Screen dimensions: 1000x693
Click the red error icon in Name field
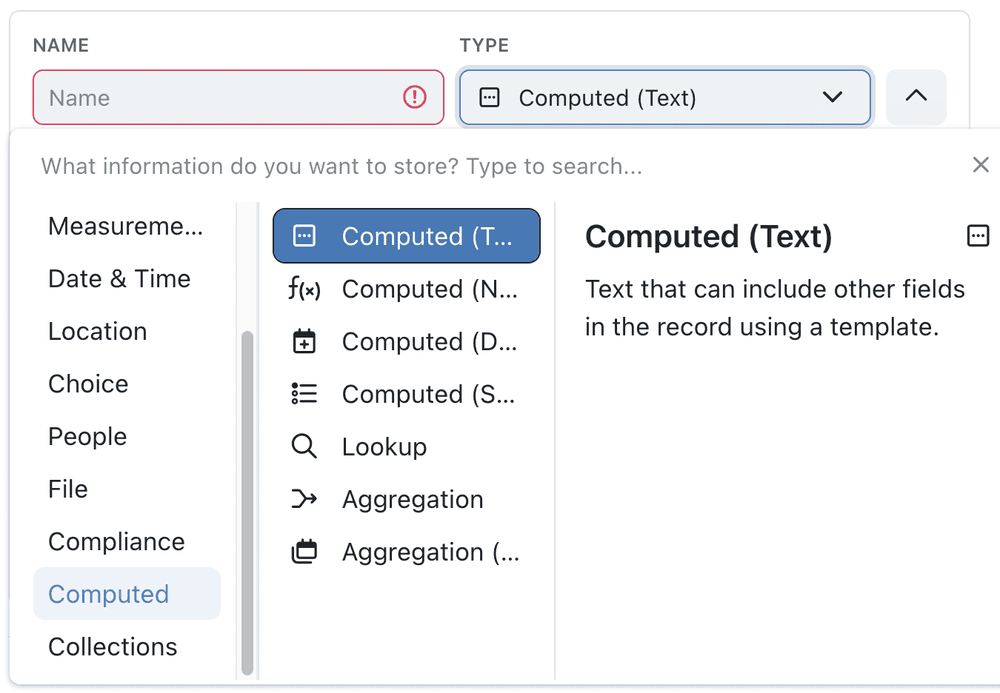tap(414, 97)
